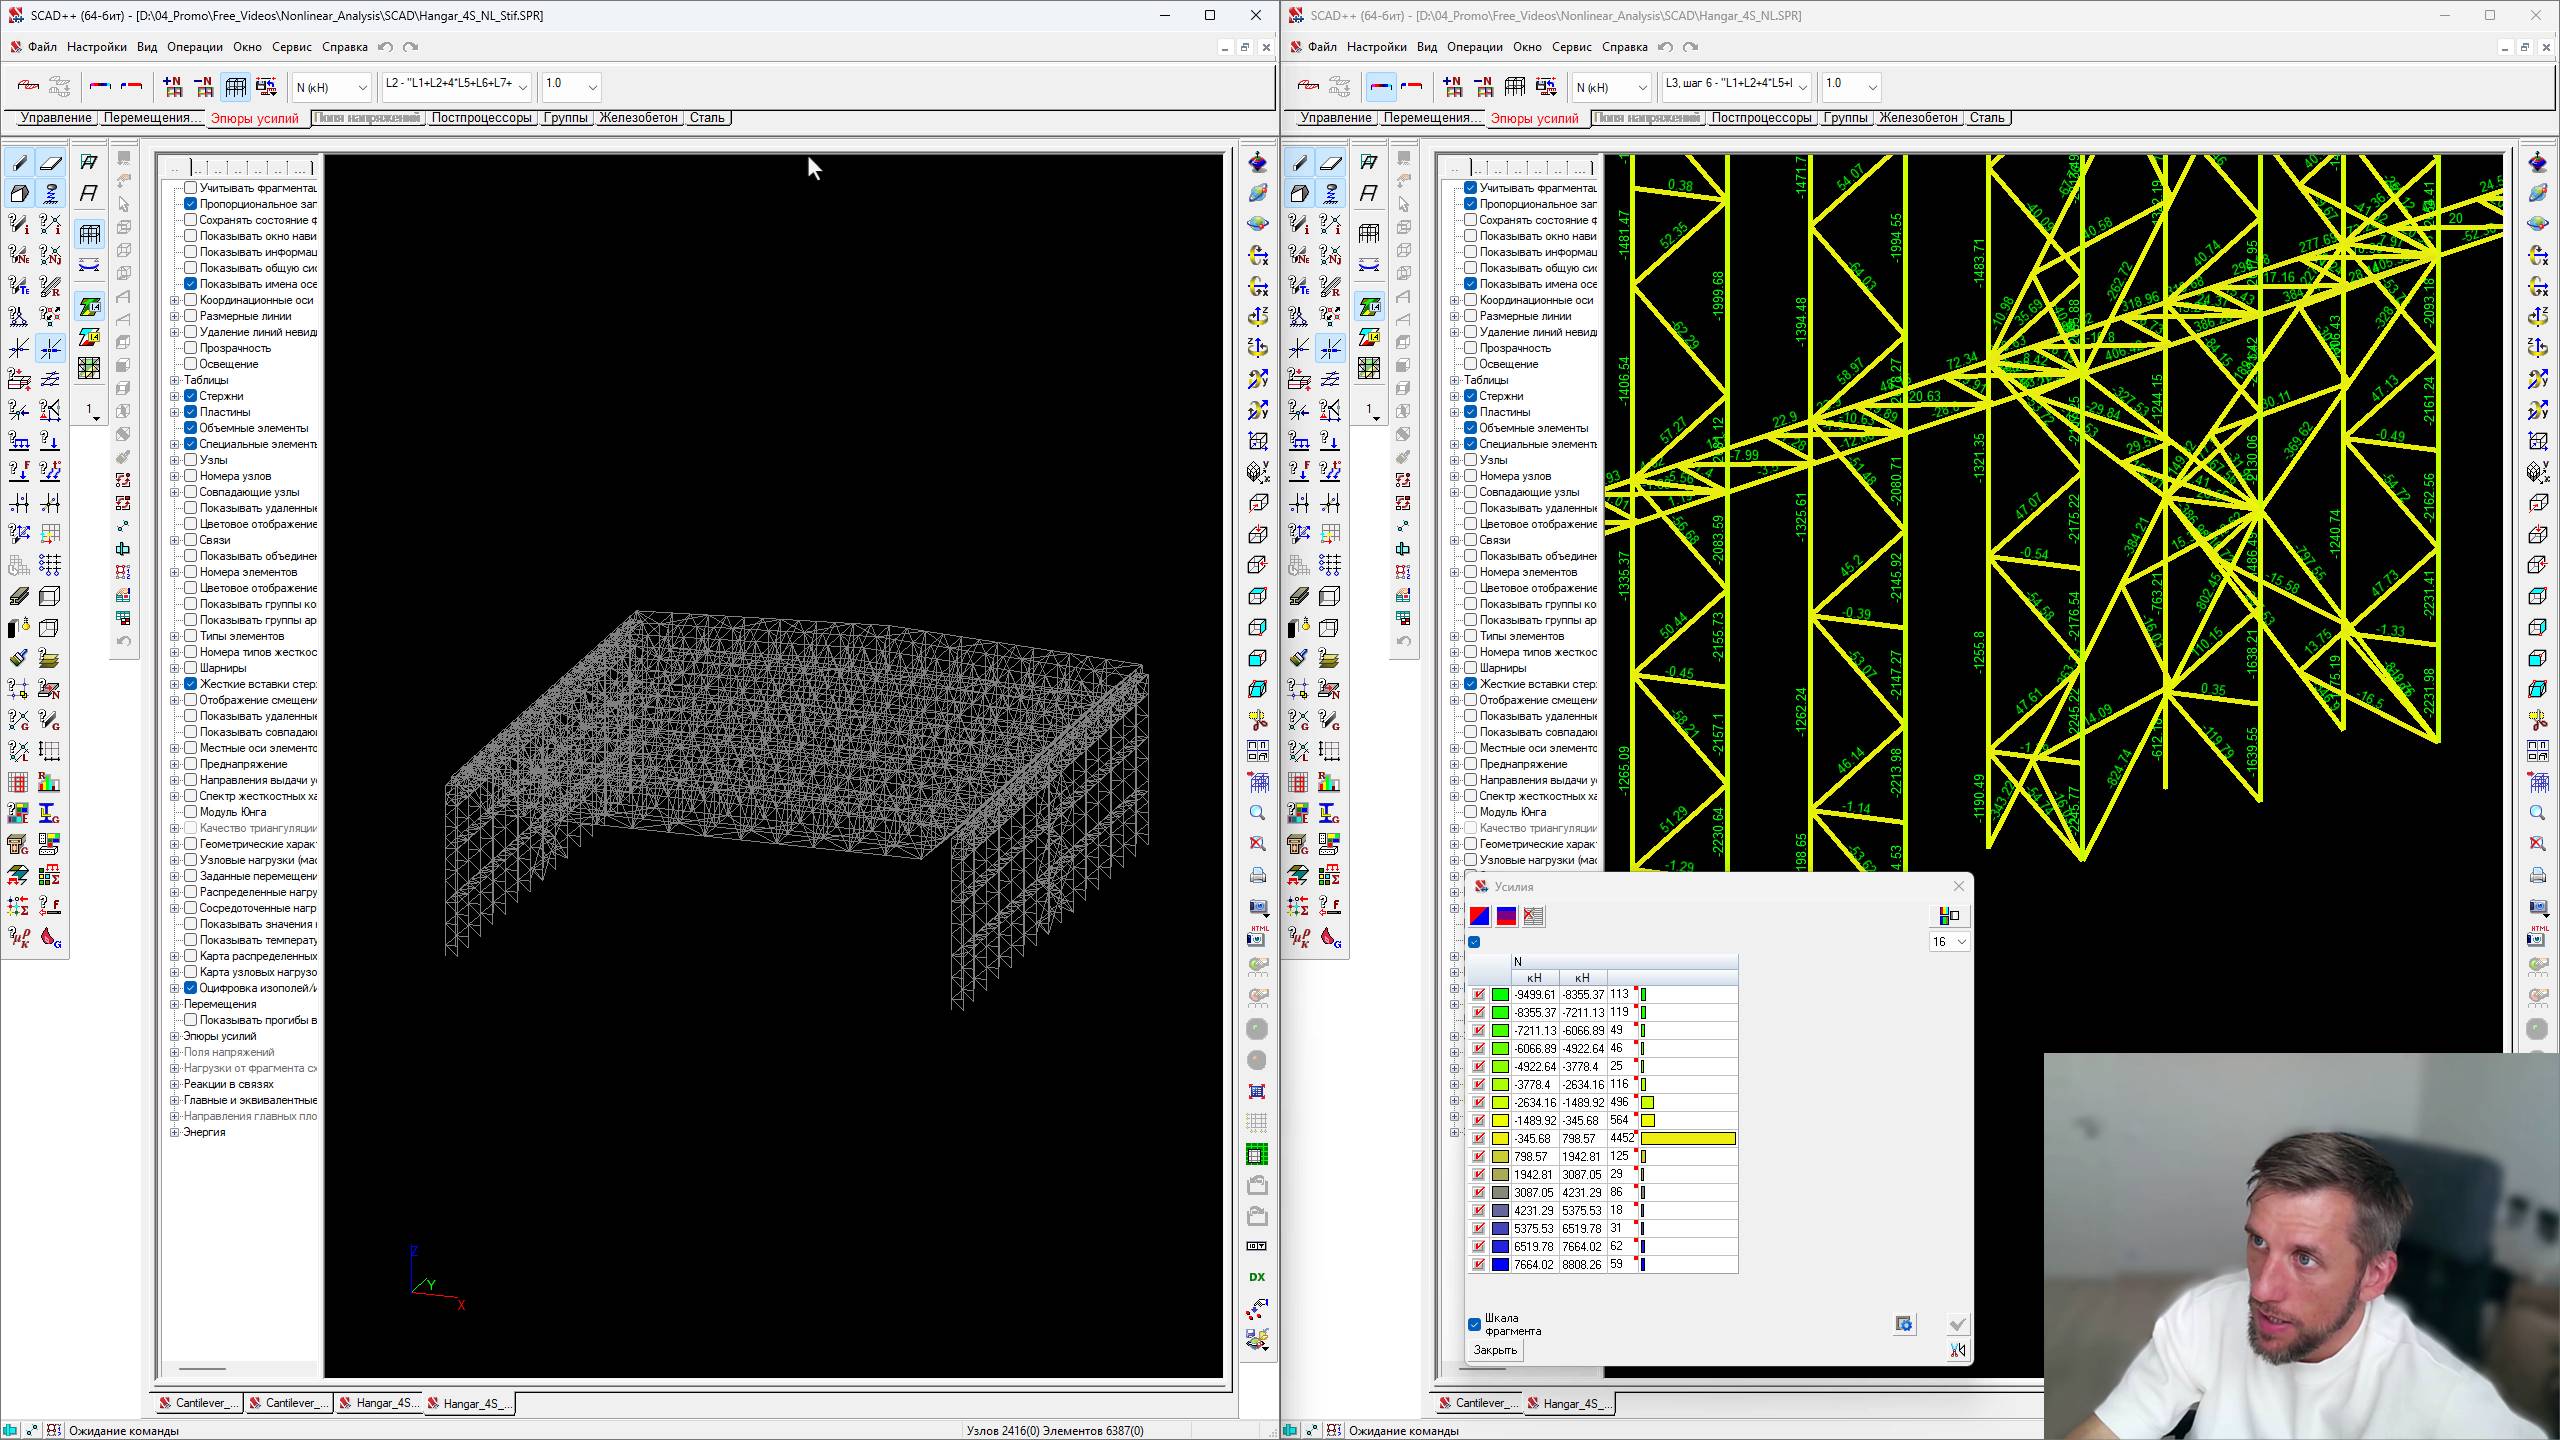Open the Операции menu in the left window
The image size is (2560, 1440).
click(194, 47)
